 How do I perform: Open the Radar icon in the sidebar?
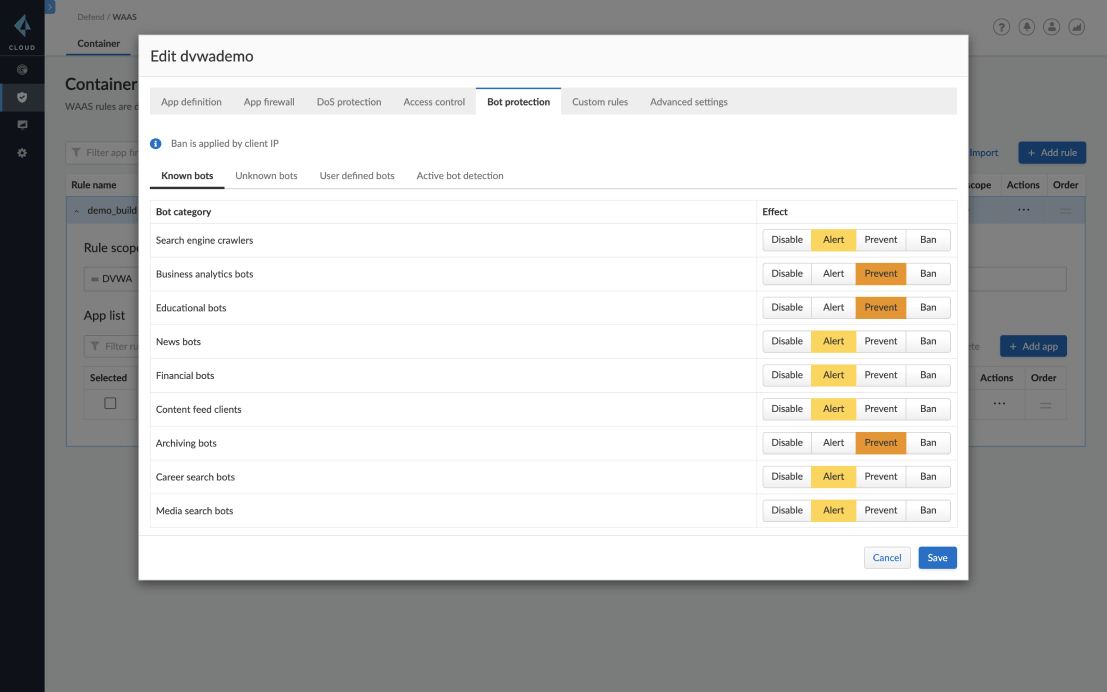pos(22,70)
